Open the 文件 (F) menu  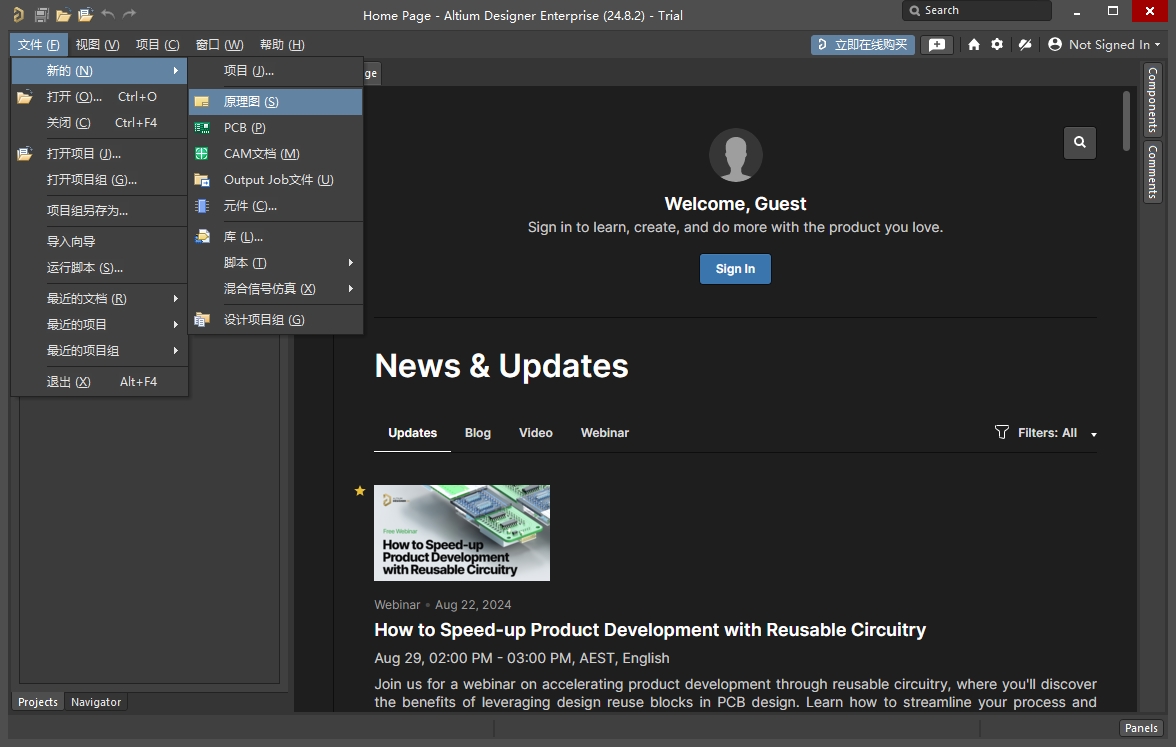coord(39,45)
